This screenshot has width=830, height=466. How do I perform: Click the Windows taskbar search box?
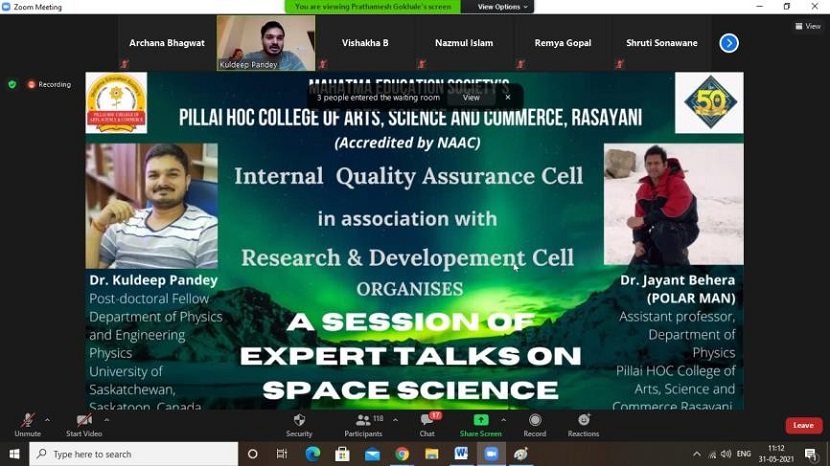tap(134, 454)
